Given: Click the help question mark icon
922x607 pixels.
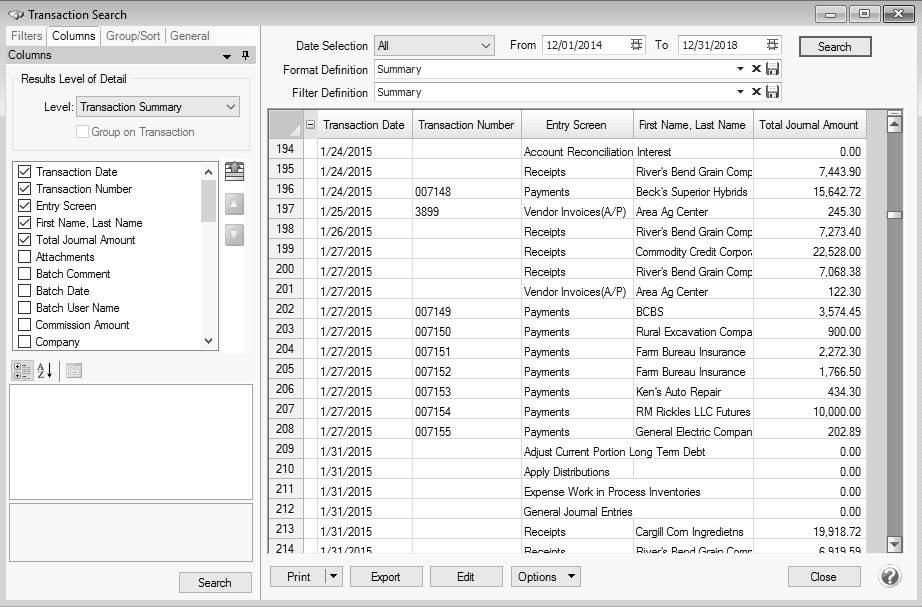Looking at the screenshot, I should coord(888,577).
